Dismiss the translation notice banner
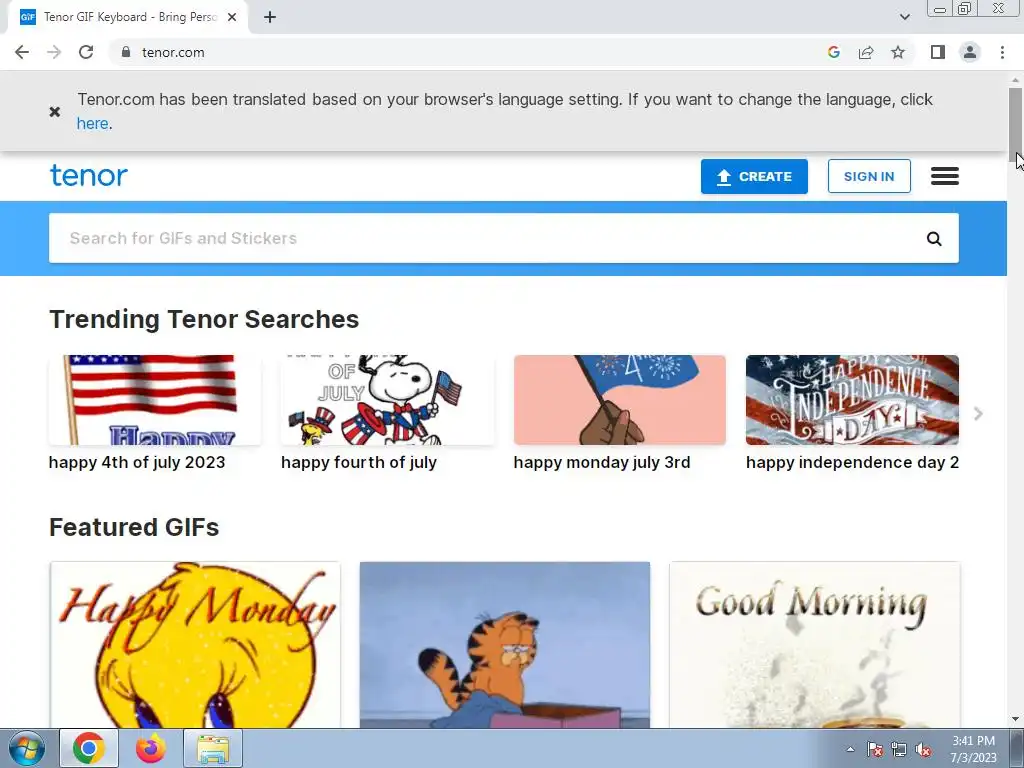1024x768 pixels. [x=55, y=112]
